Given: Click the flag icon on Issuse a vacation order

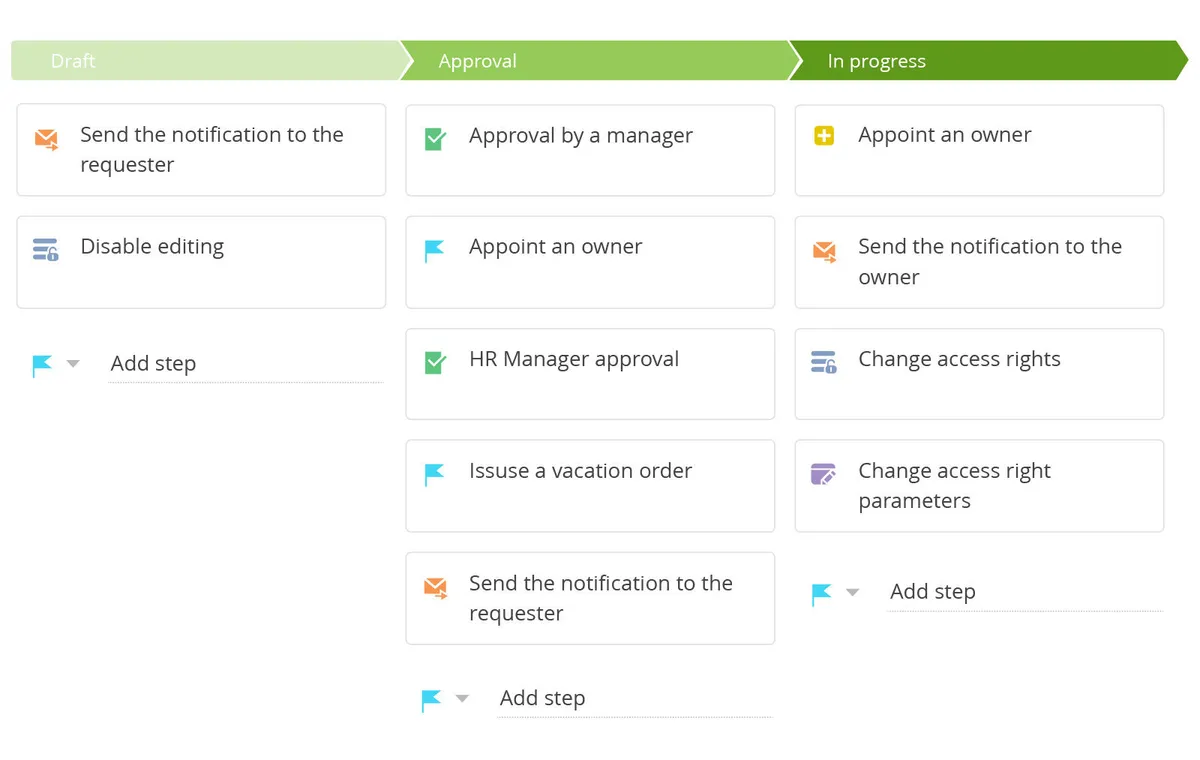Looking at the screenshot, I should click(434, 474).
